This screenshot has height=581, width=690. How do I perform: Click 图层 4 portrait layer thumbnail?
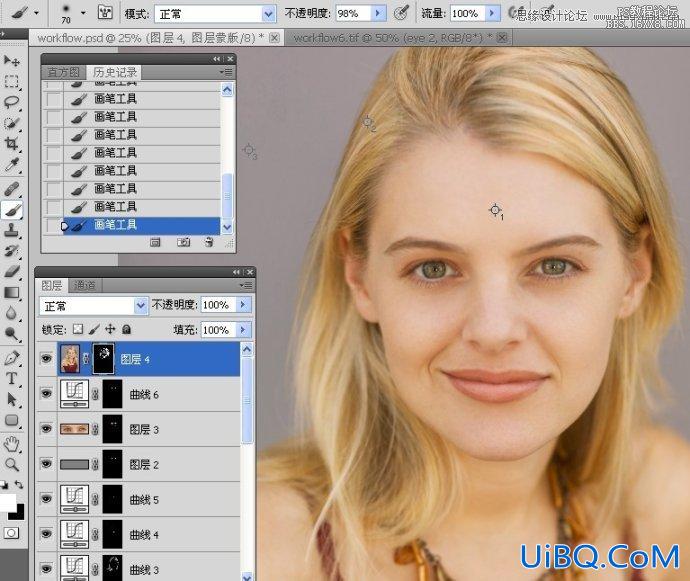point(70,359)
